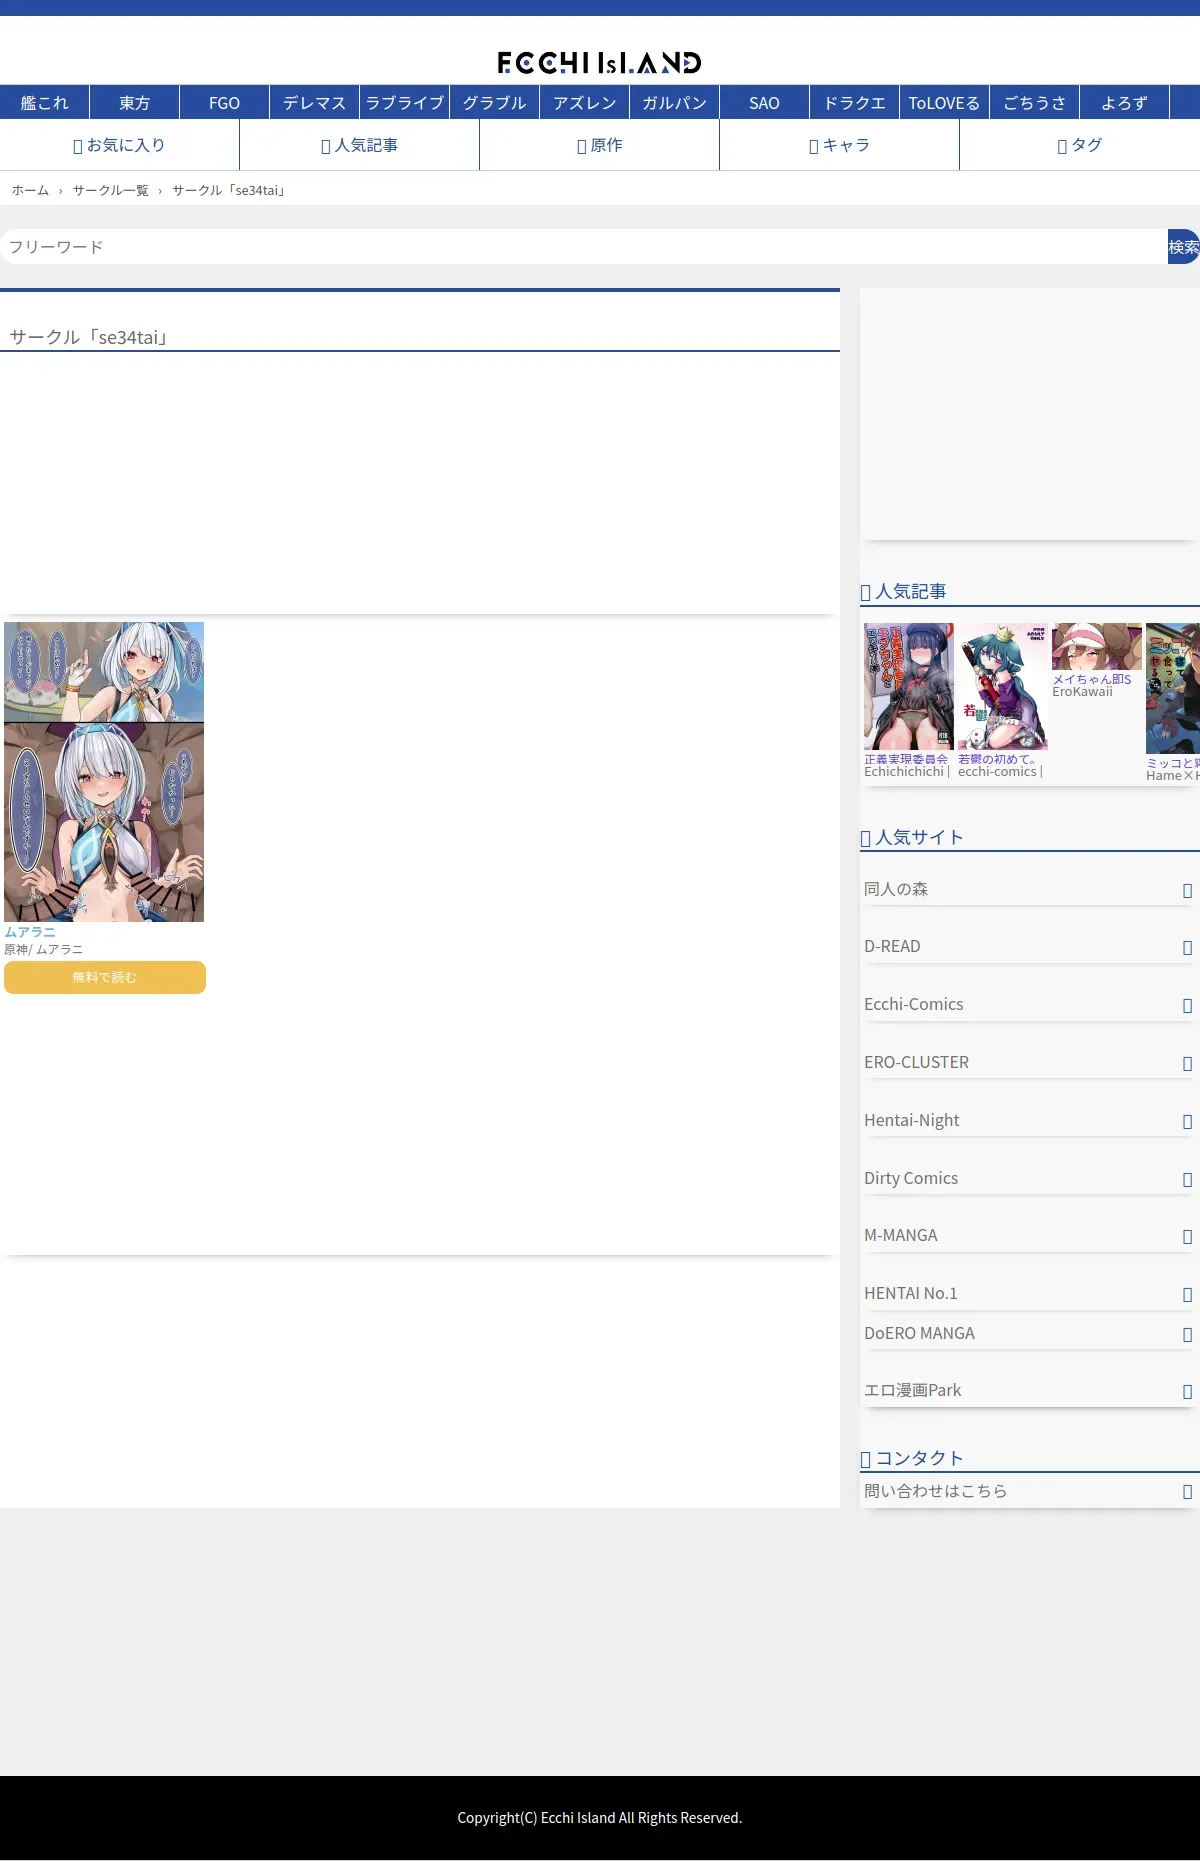
Task: Open the お気に入り favorites menu
Action: pyautogui.click(x=119, y=145)
